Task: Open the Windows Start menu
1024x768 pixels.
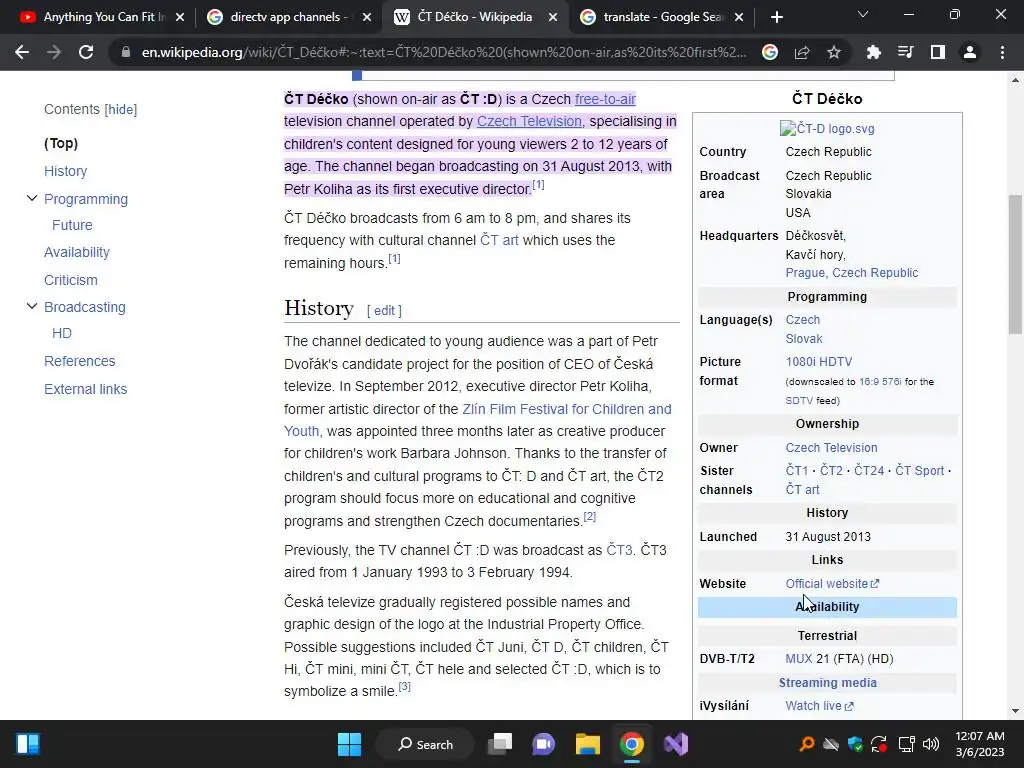Action: 349,744
